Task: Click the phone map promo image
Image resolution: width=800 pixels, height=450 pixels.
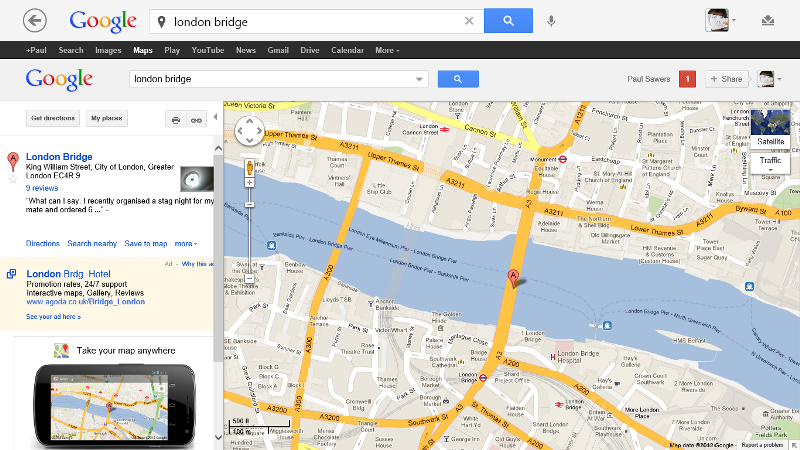Action: (114, 406)
